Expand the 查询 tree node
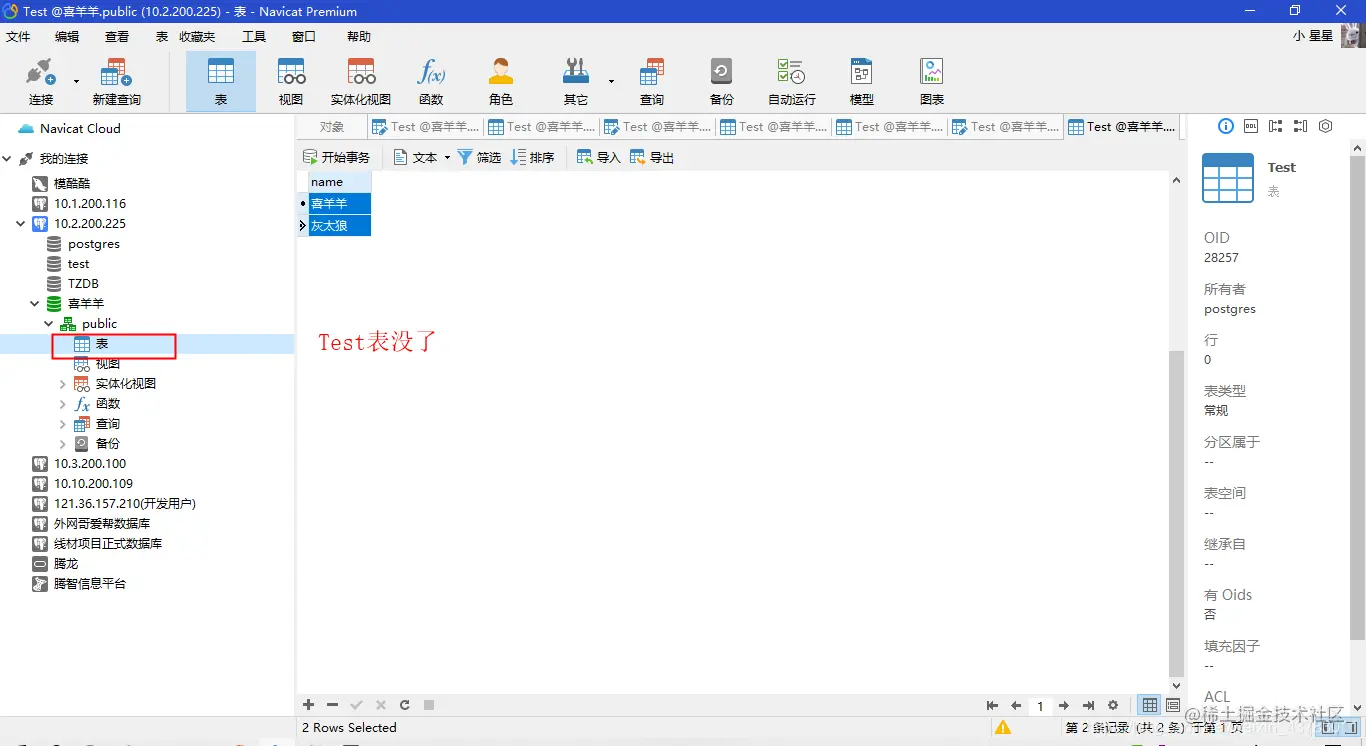Image resolution: width=1366 pixels, height=746 pixels. (63, 423)
